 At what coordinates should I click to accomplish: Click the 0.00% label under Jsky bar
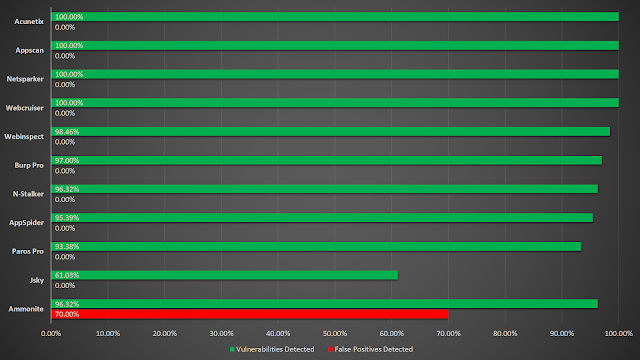65,286
